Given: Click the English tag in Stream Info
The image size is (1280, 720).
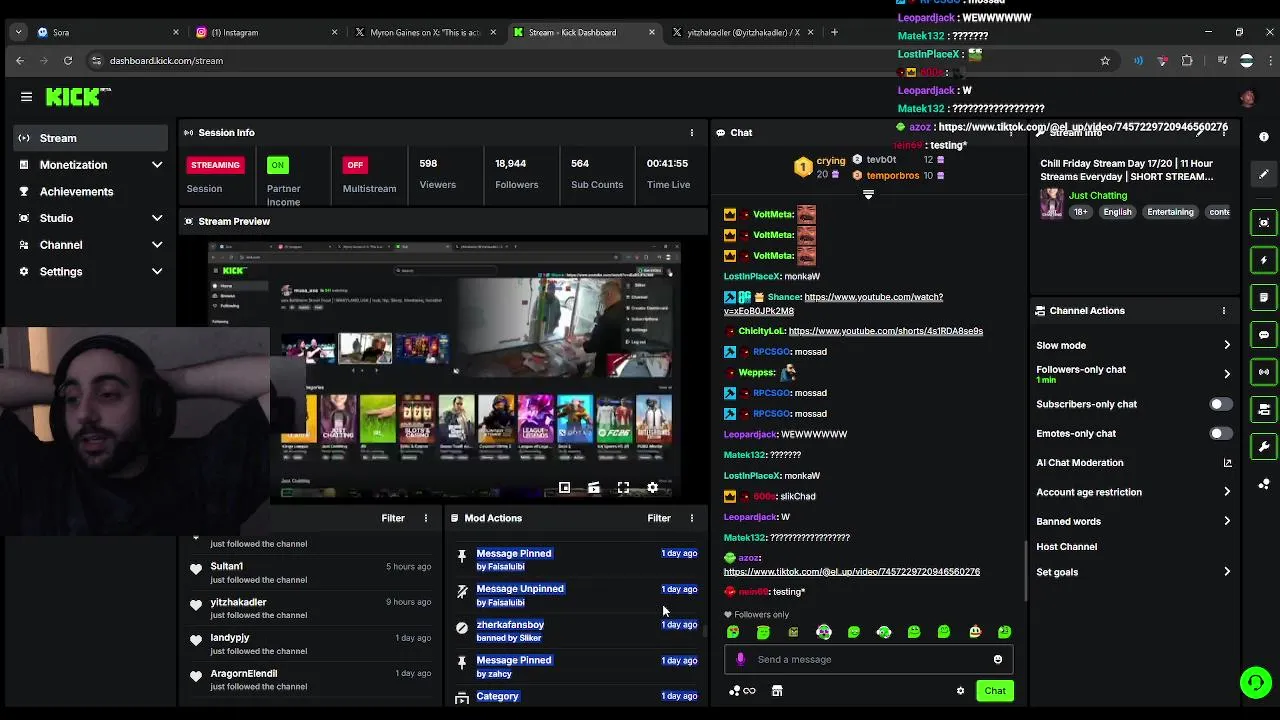Looking at the screenshot, I should 1117,212.
